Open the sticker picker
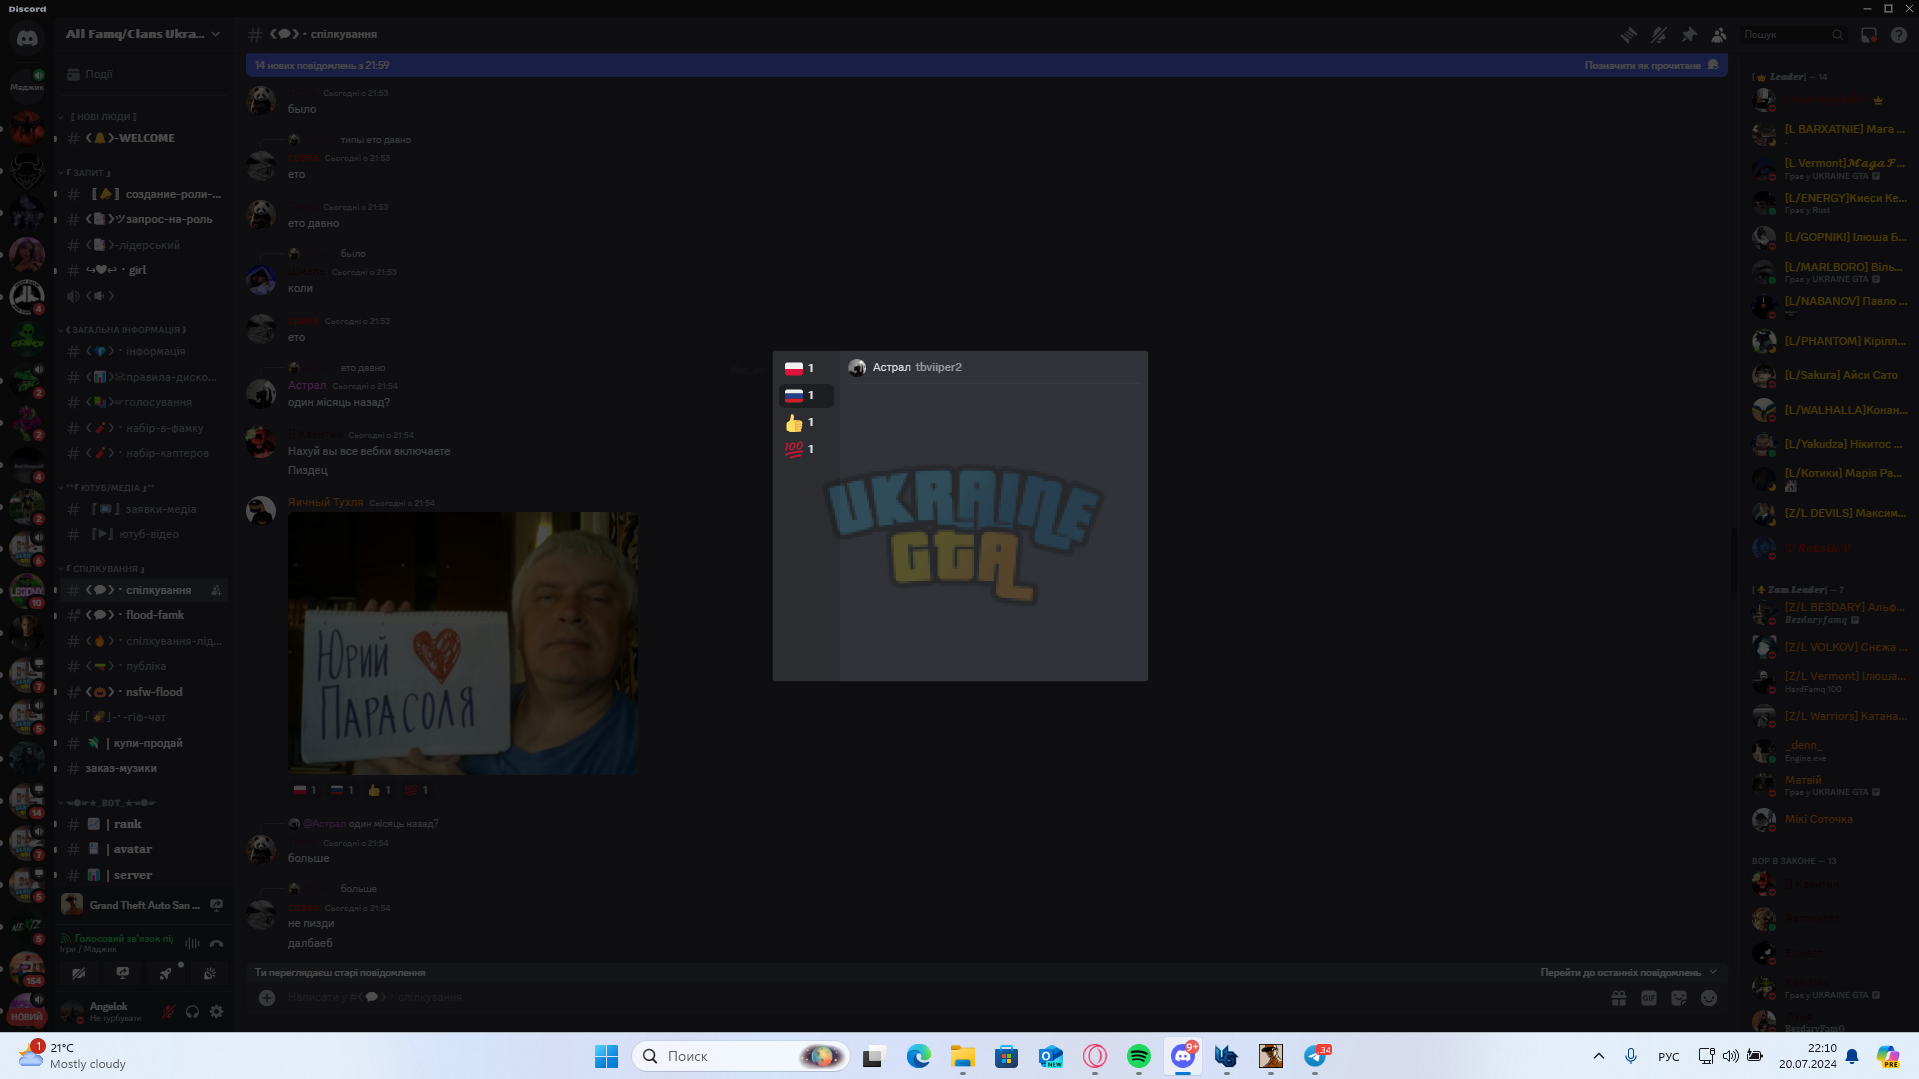Image resolution: width=1919 pixels, height=1079 pixels. pyautogui.click(x=1679, y=998)
